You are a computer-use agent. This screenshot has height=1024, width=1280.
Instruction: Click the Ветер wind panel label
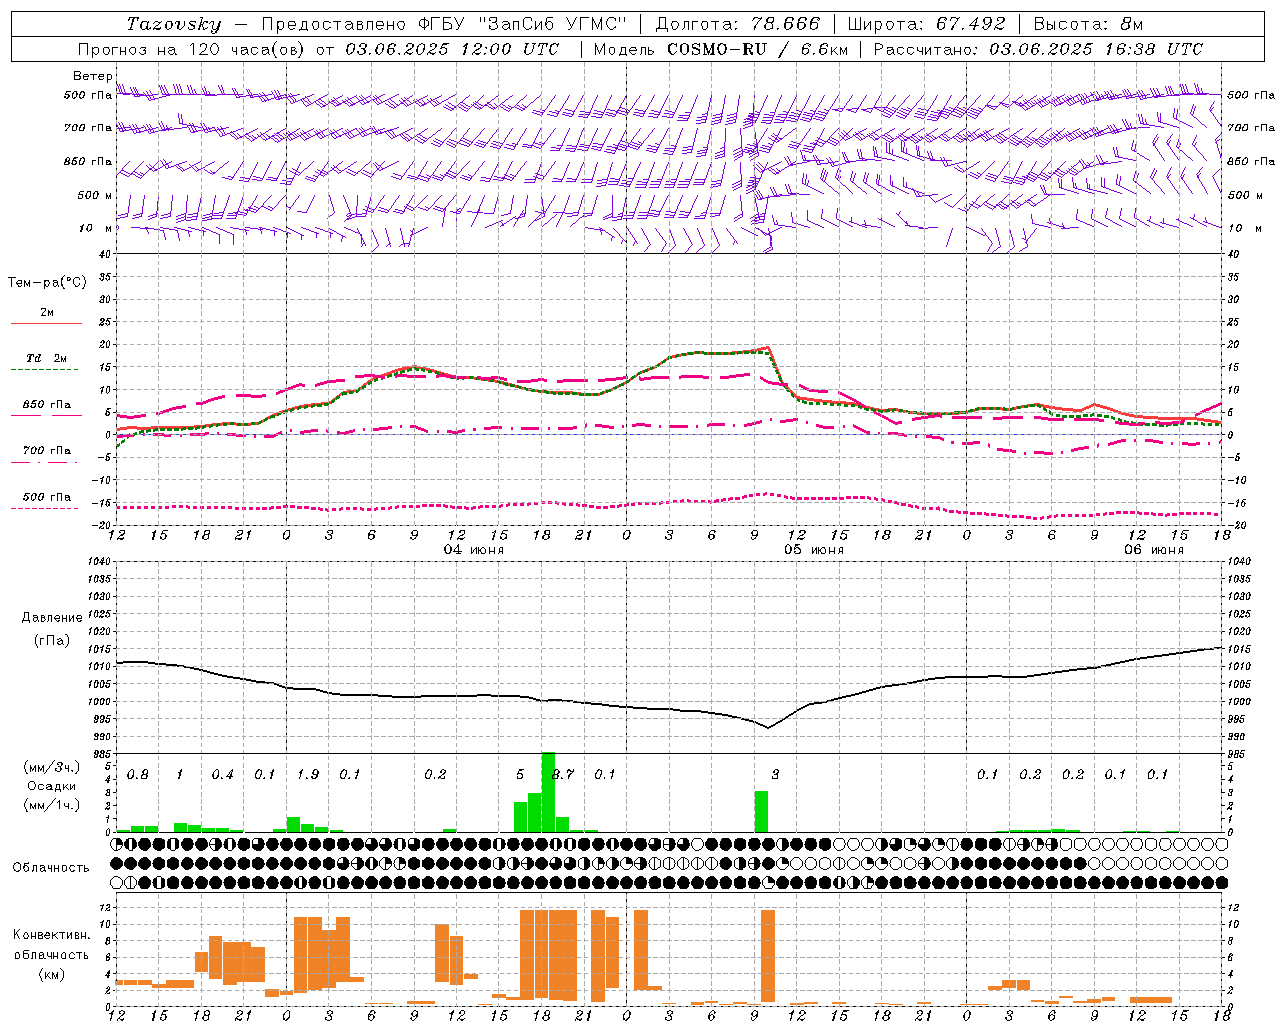click(x=92, y=76)
